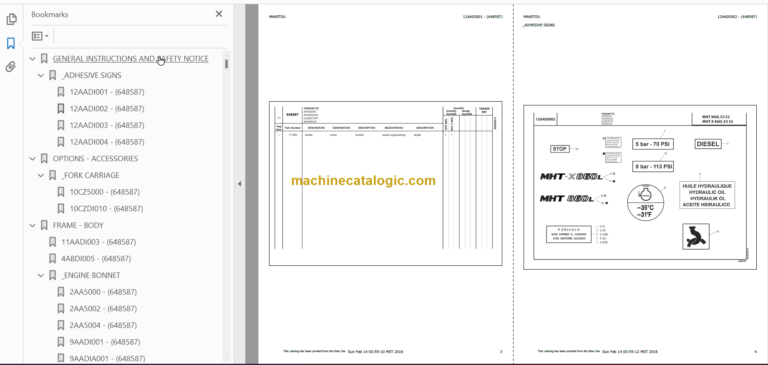This screenshot has width=768, height=365.
Task: Select the _ENGINE BONNET bookmark
Action: (91, 275)
